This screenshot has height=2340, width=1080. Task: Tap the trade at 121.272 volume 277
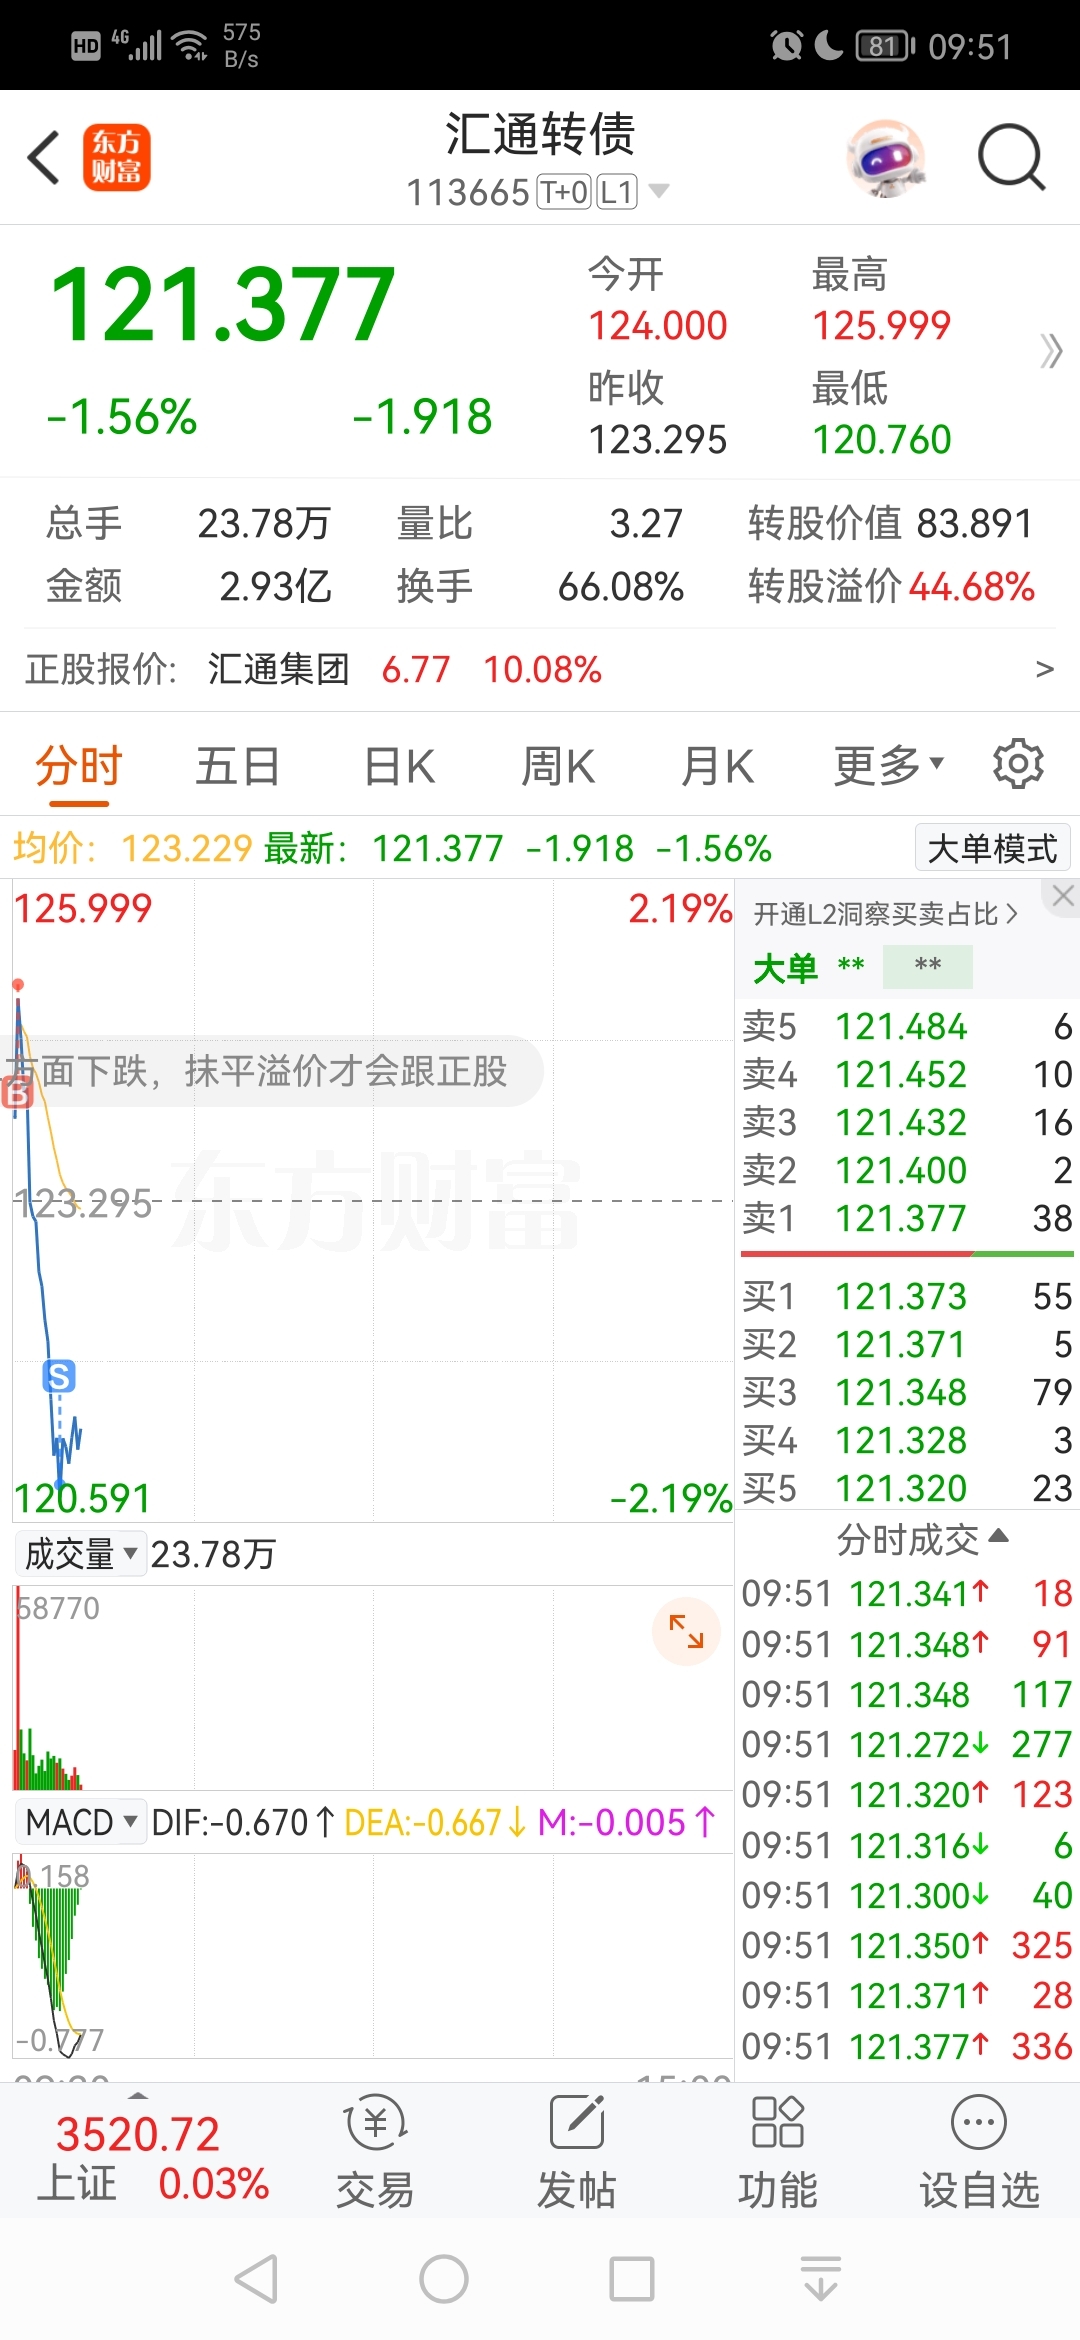click(x=907, y=1744)
